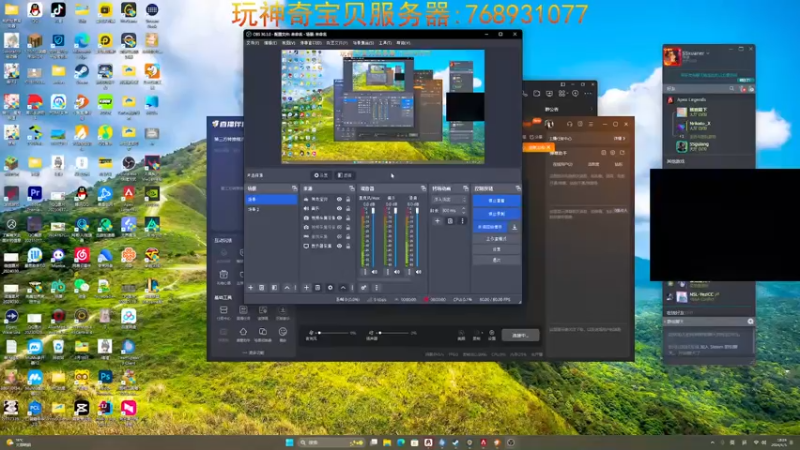This screenshot has width=800, height=450.
Task: Open Edit menu in OBS menu bar
Action: [x=270, y=43]
